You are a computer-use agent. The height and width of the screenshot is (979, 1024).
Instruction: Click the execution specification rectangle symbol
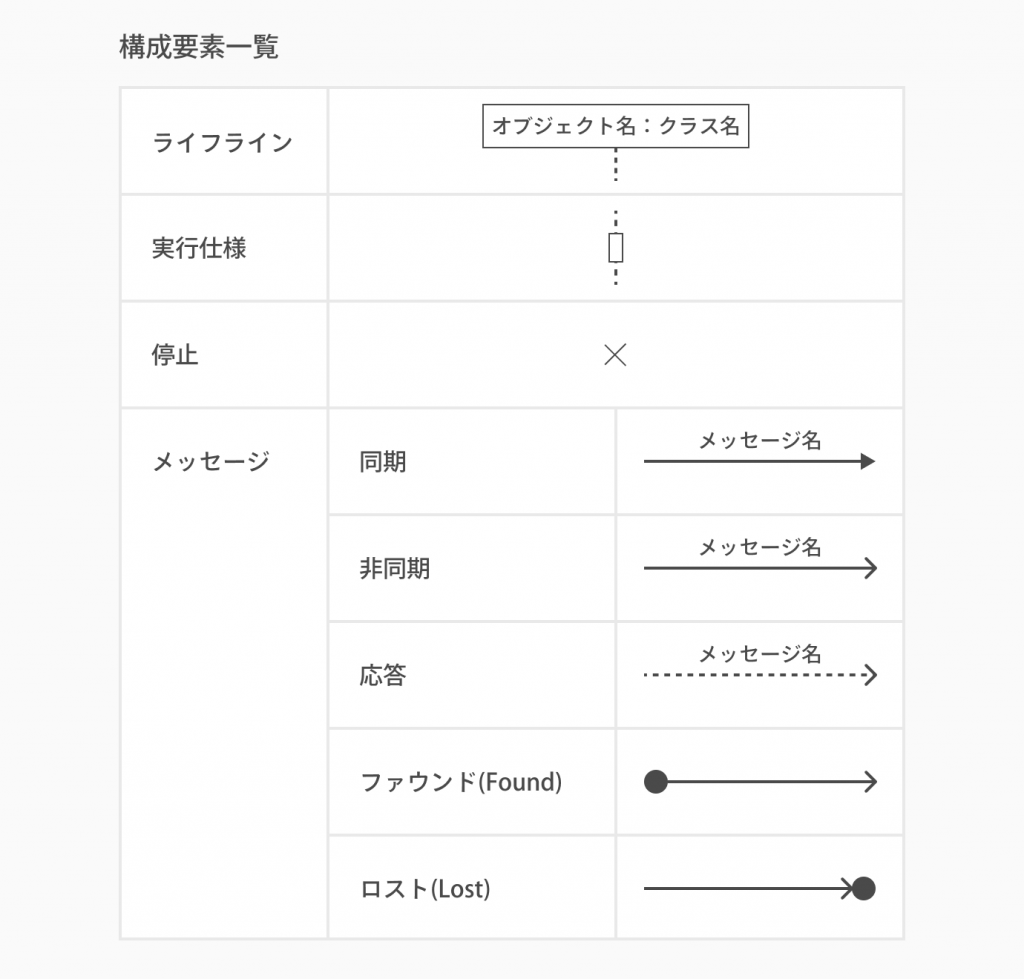(x=616, y=247)
